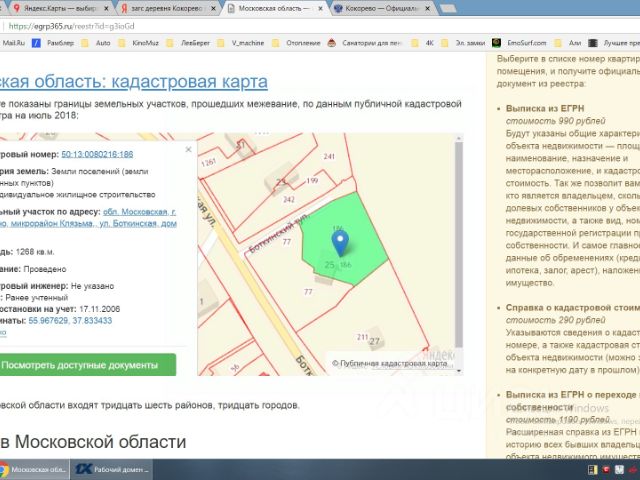The image size is (640, 480).
Task: Close the parcel info popup
Action: pyautogui.click(x=188, y=149)
